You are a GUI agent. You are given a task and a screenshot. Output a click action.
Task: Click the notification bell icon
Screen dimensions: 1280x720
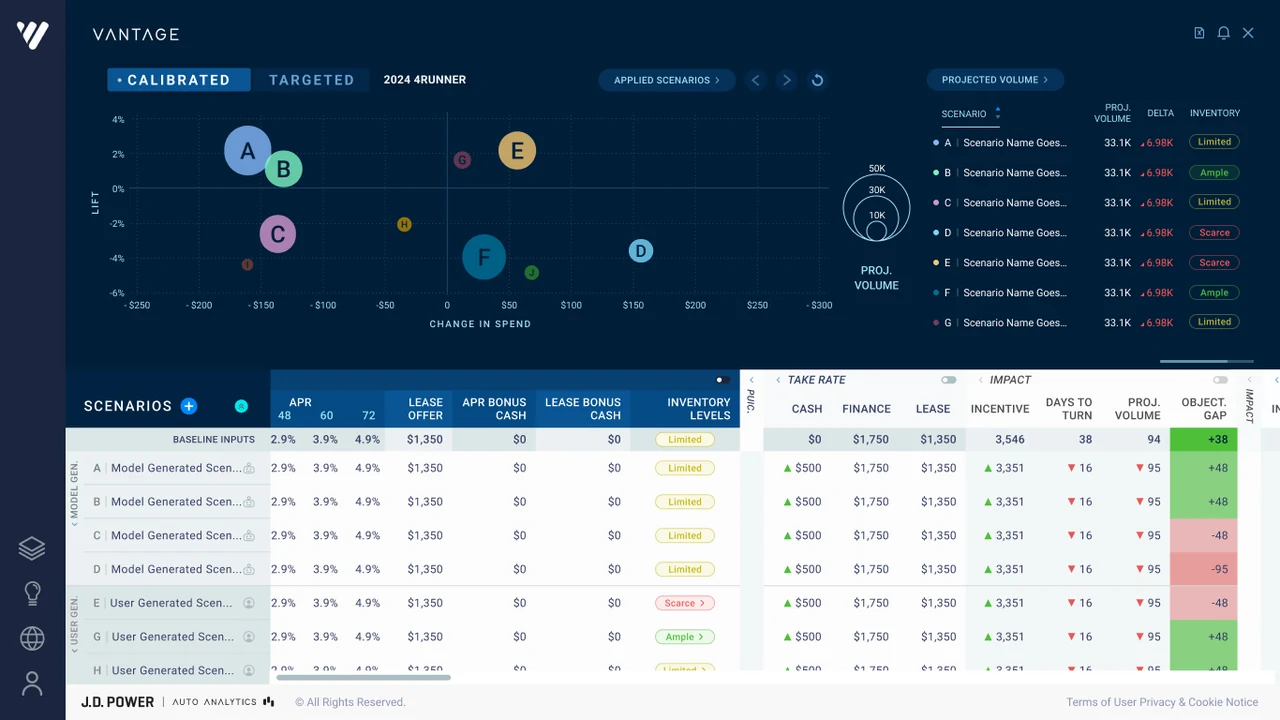pyautogui.click(x=1223, y=33)
